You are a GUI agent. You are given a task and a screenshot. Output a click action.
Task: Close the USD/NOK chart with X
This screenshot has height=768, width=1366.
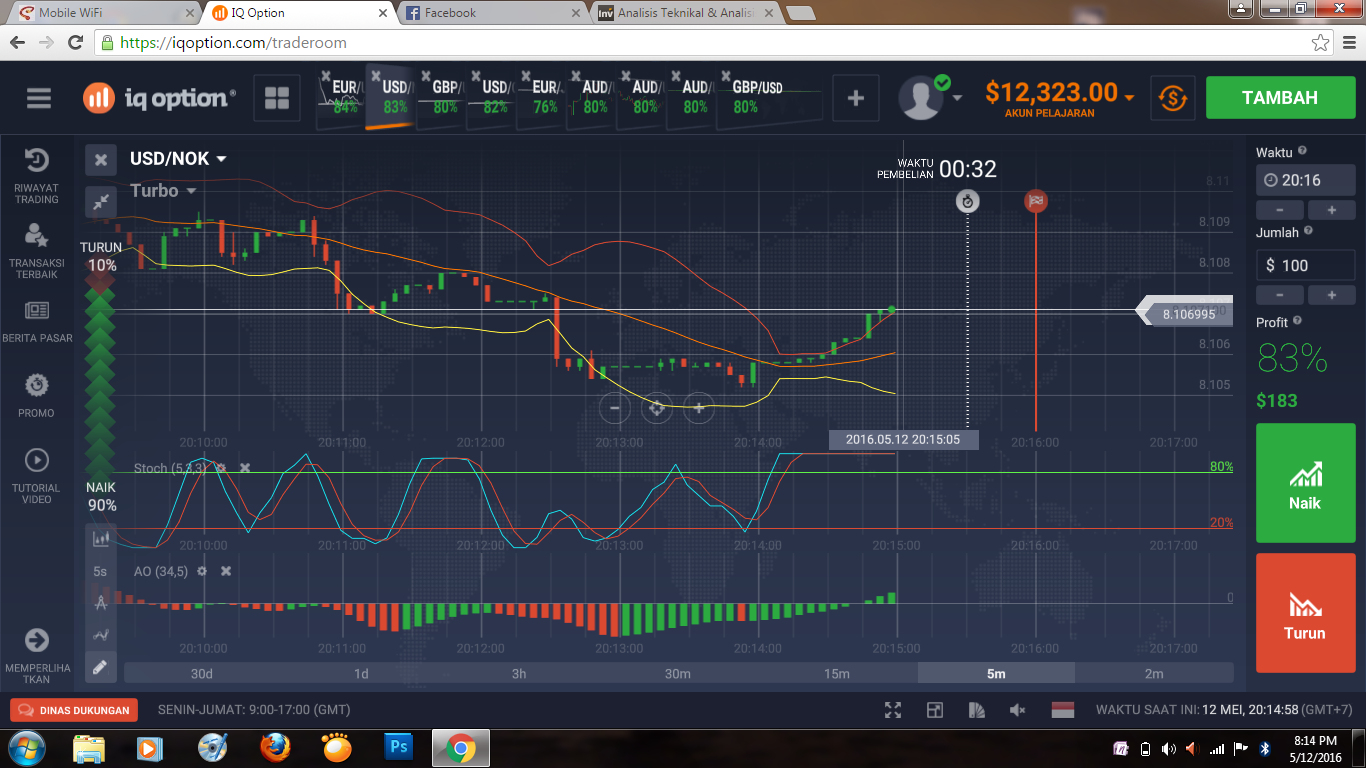[x=100, y=160]
